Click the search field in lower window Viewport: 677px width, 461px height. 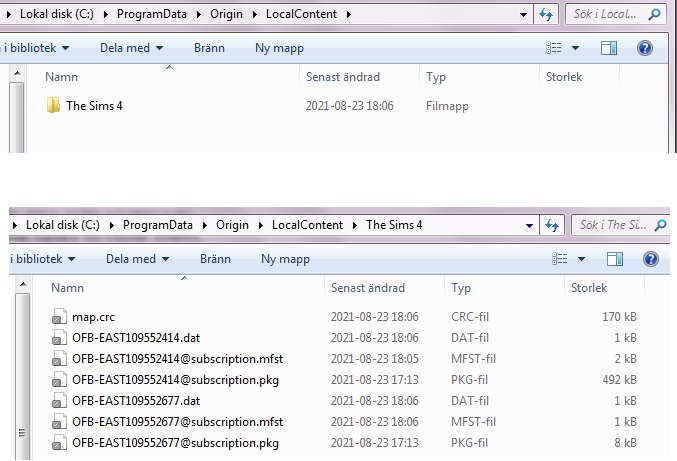pos(610,225)
